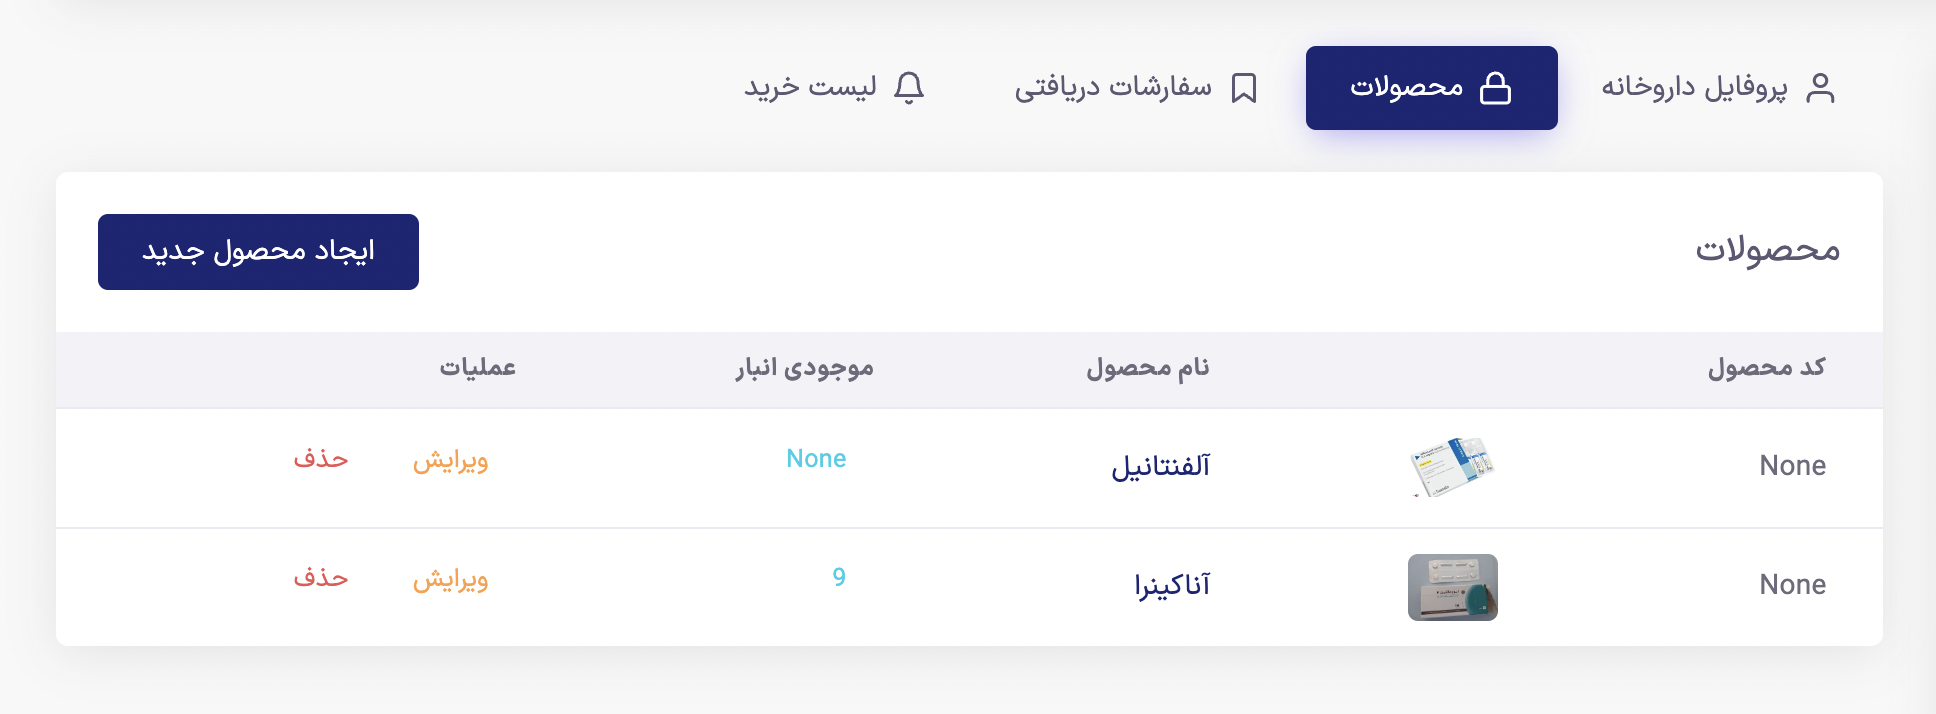Click the آلفنتانیل product thumbnail image
This screenshot has width=1936, height=714.
pos(1452,467)
